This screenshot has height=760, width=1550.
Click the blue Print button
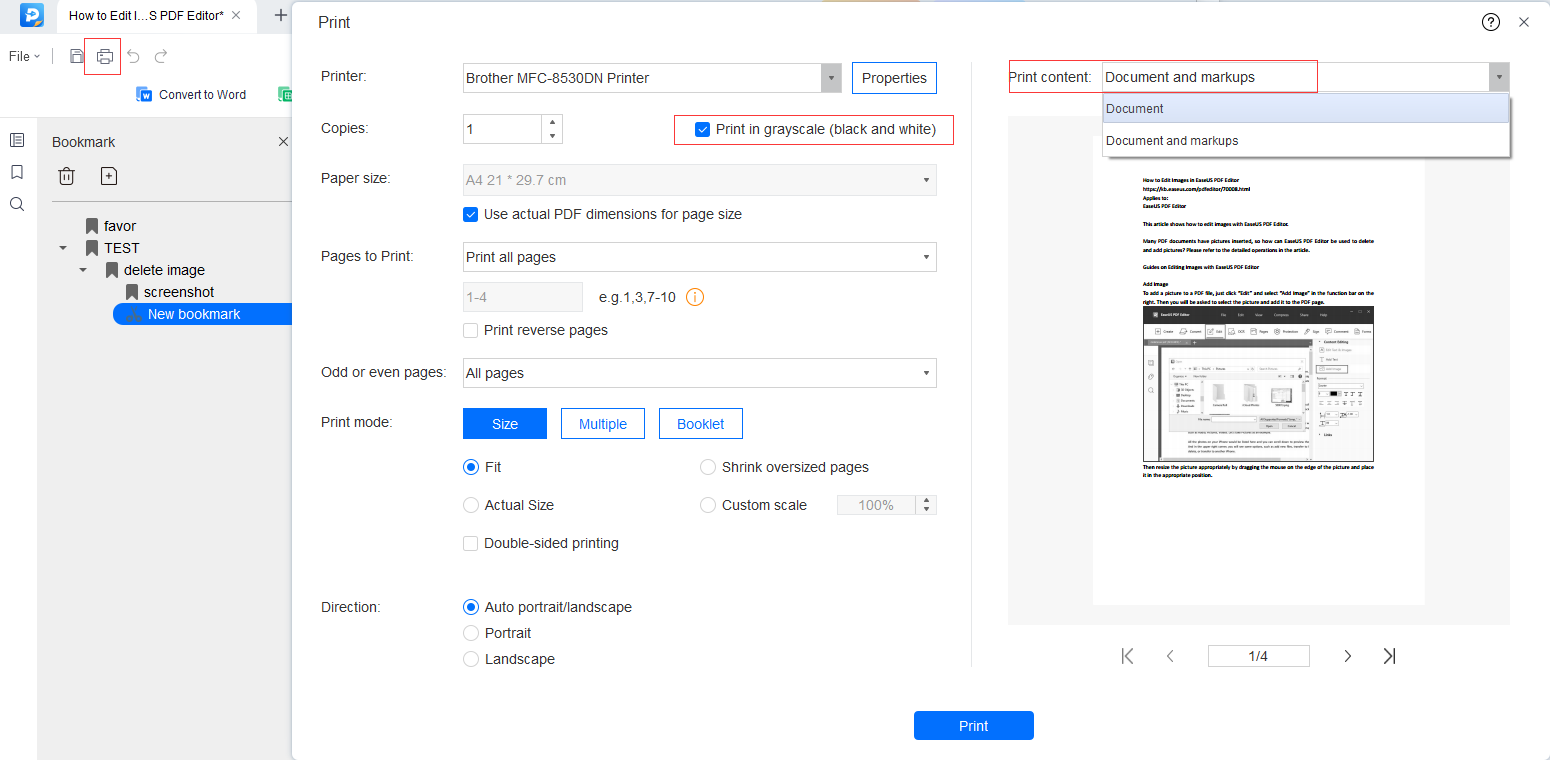pyautogui.click(x=973, y=726)
